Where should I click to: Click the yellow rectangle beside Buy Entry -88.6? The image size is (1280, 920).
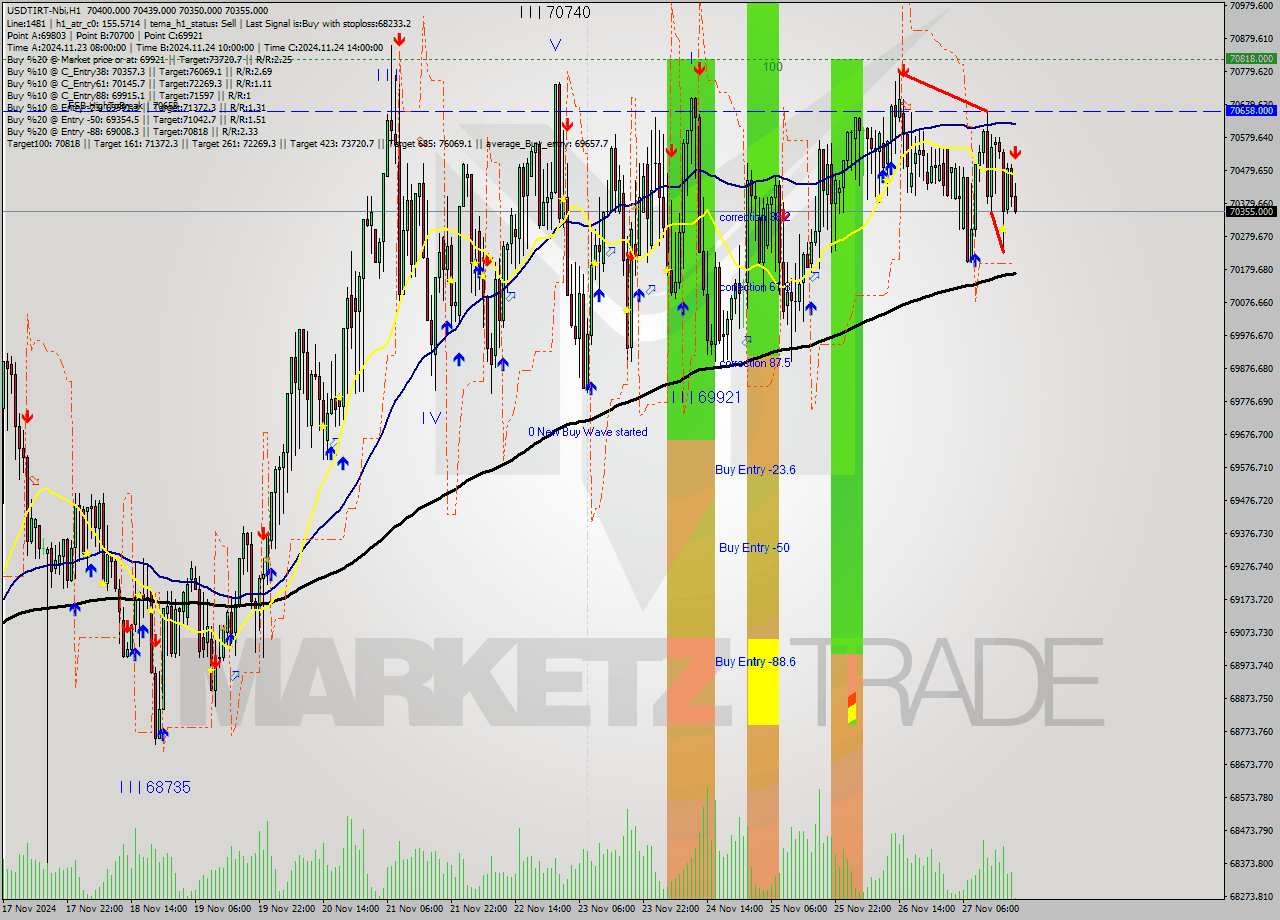click(763, 682)
